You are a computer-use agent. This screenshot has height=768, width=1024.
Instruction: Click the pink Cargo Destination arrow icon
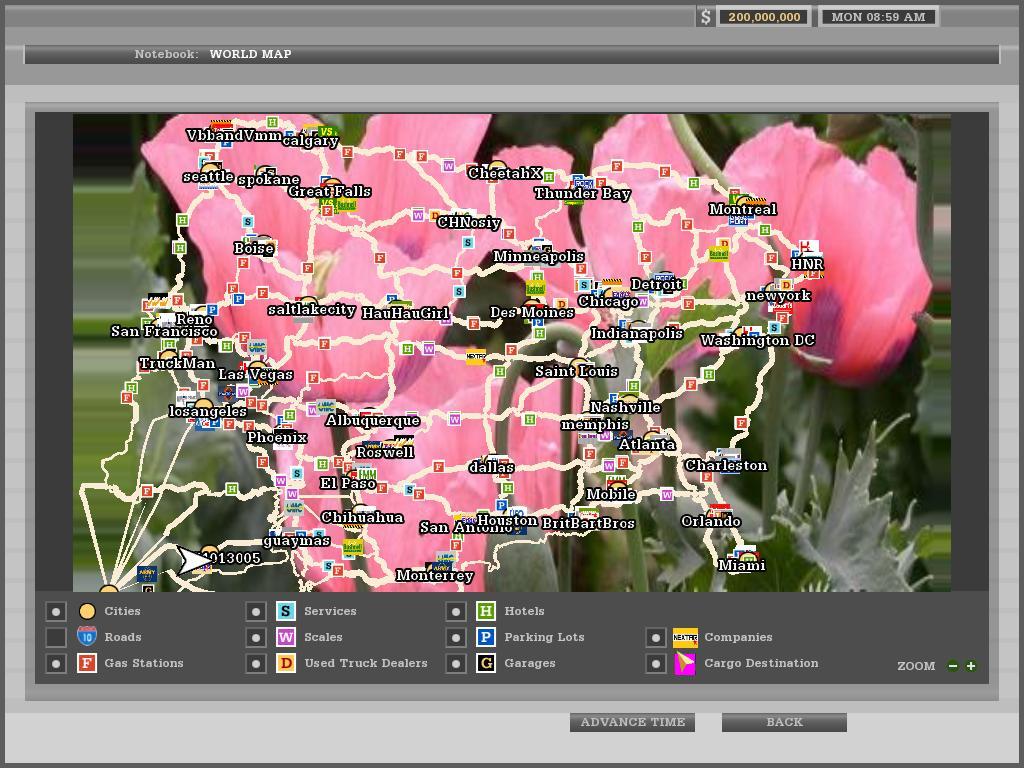point(685,663)
